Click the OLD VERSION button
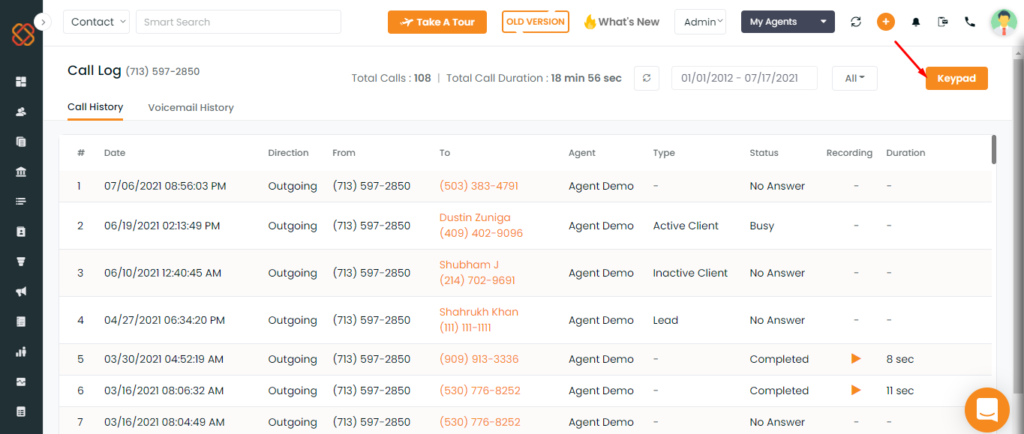This screenshot has height=434, width=1024. pos(536,22)
